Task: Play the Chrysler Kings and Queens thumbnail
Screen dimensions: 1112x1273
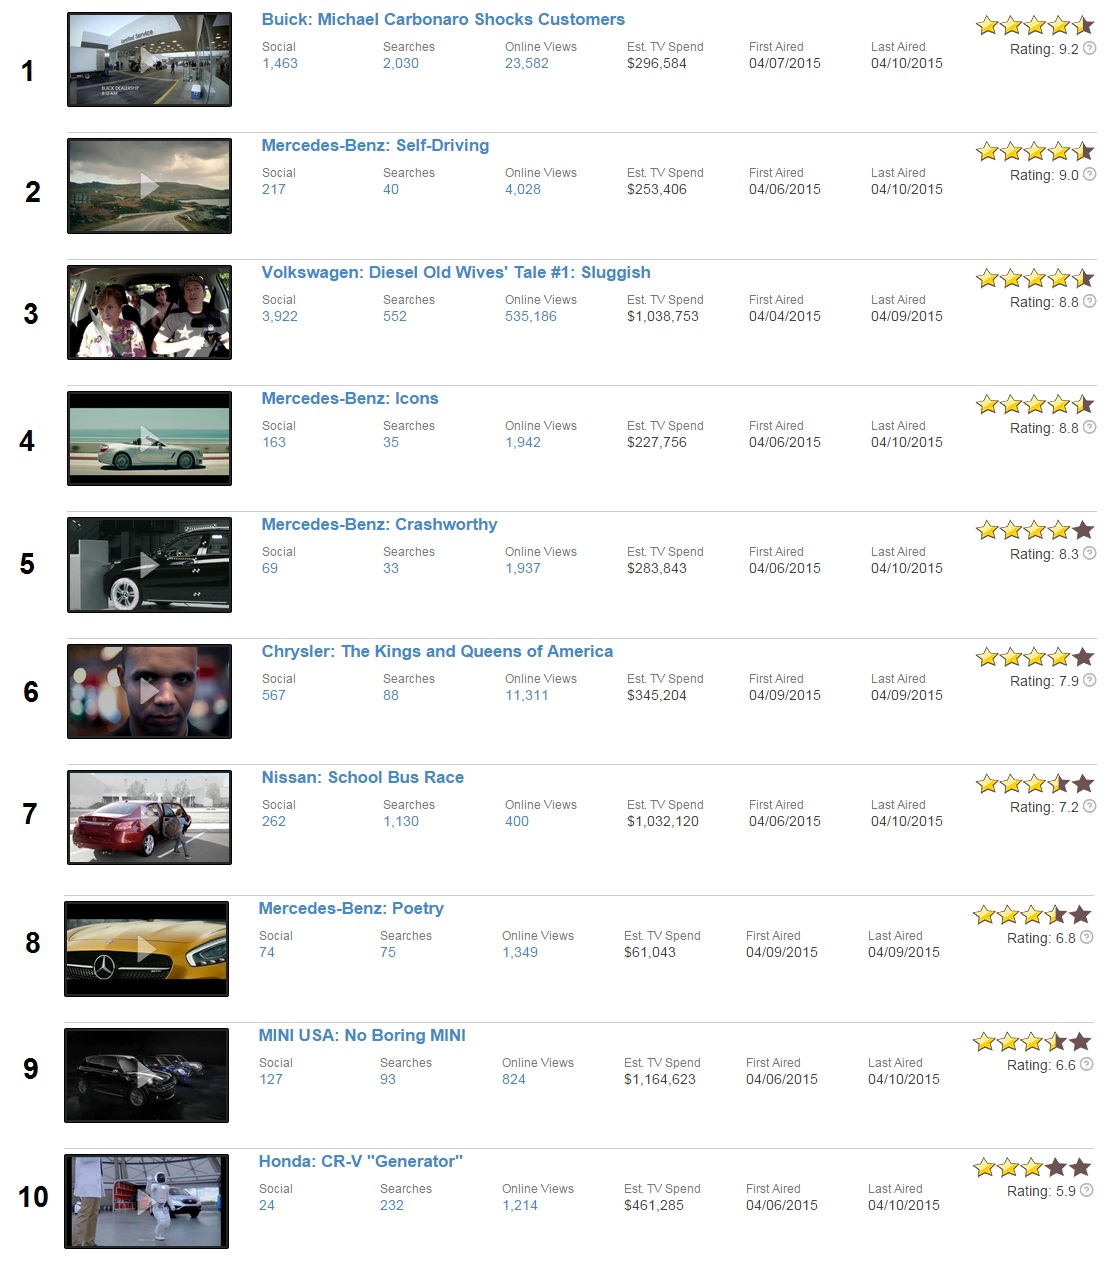Action: click(x=149, y=691)
